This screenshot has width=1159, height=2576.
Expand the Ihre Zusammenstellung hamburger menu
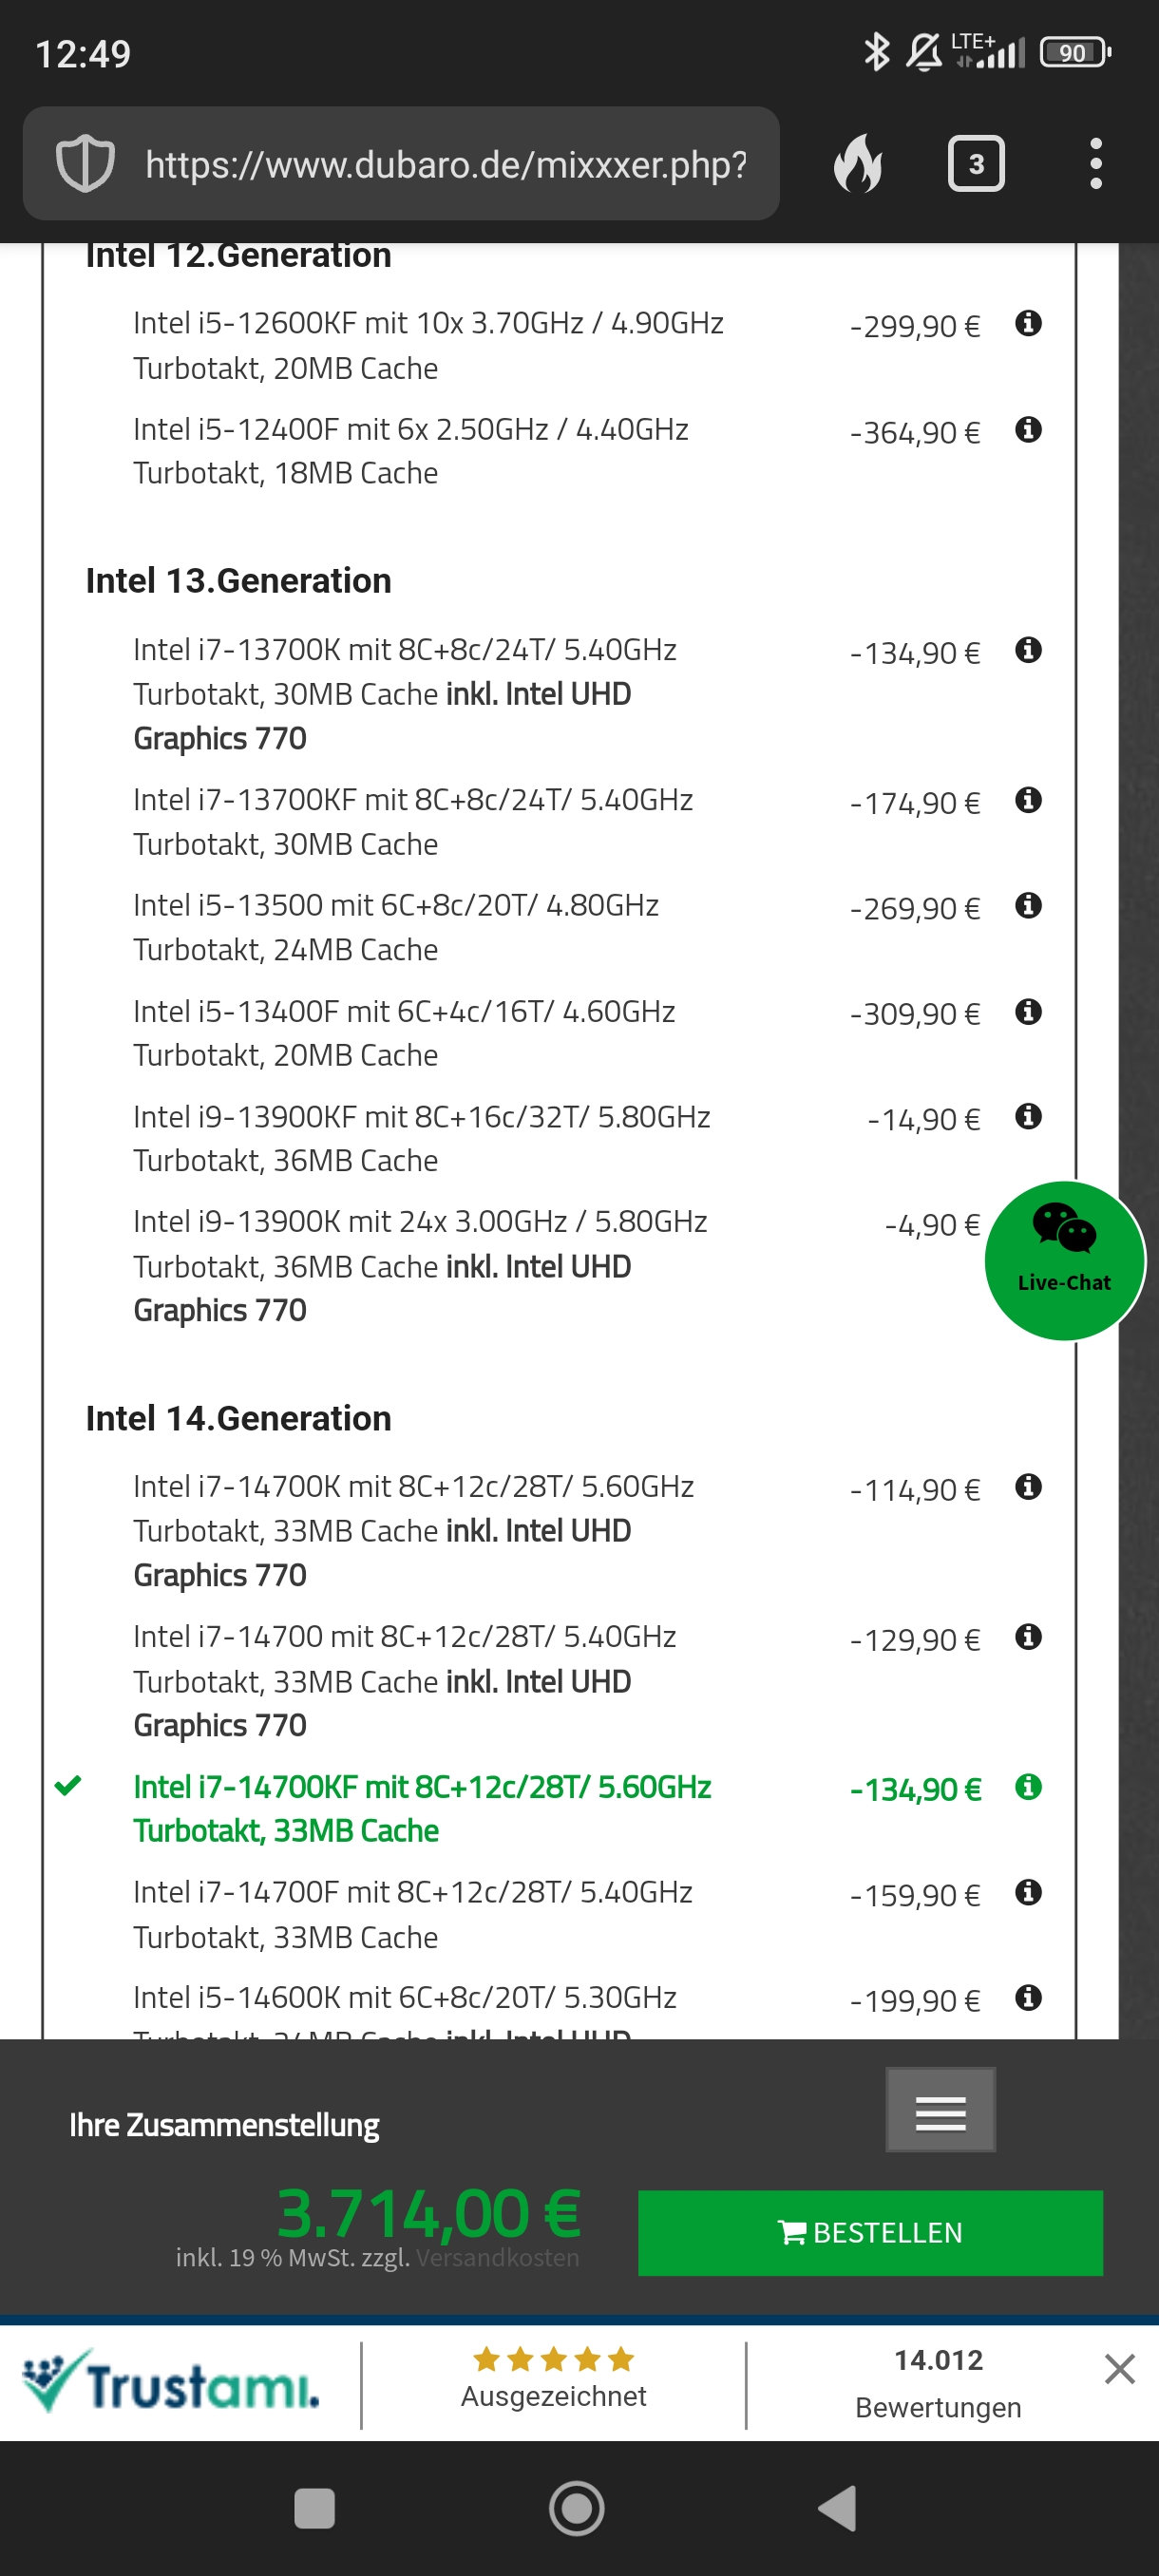click(x=940, y=2109)
